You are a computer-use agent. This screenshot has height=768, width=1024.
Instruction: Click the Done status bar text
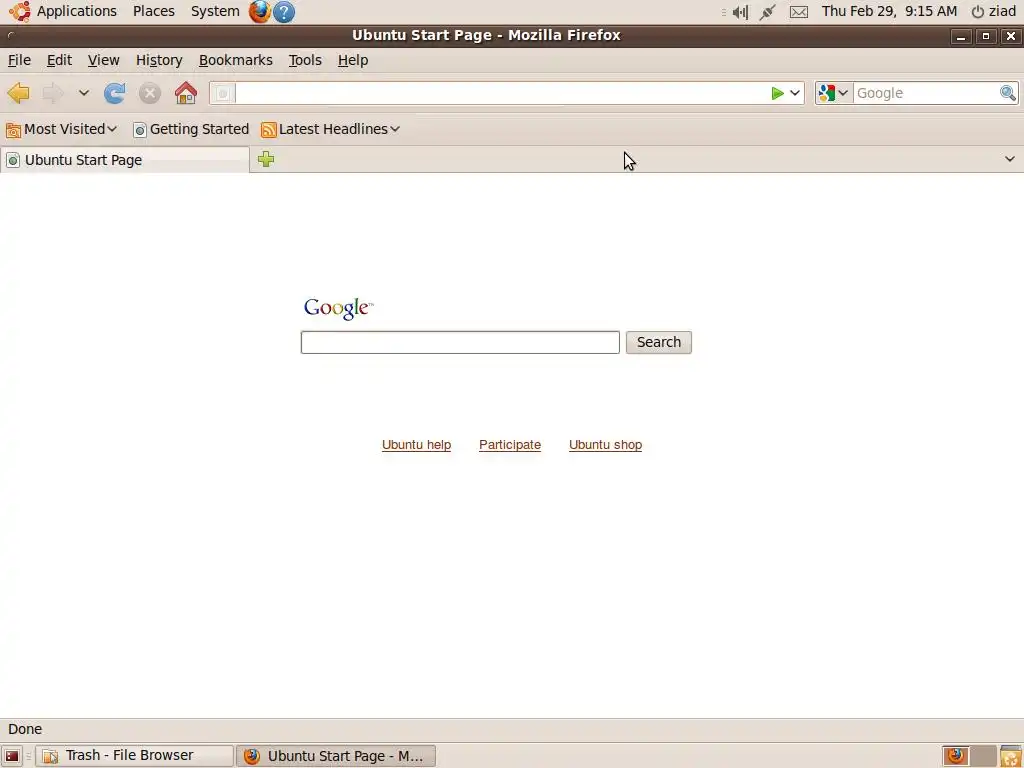click(25, 729)
